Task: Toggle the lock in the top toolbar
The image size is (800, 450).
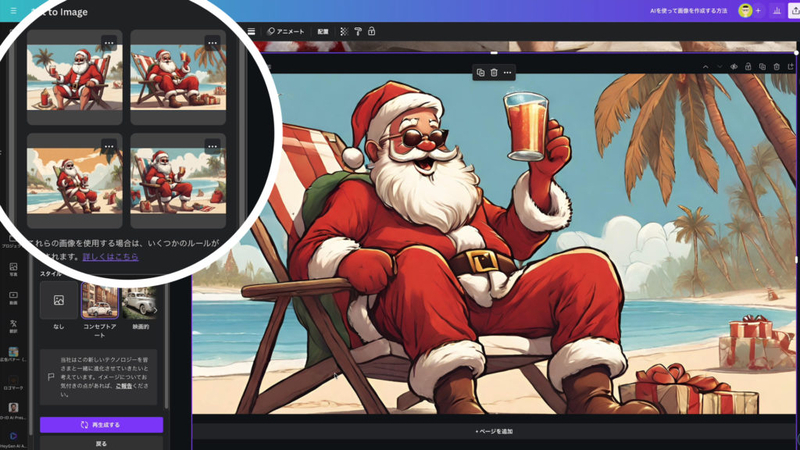Action: (x=371, y=32)
